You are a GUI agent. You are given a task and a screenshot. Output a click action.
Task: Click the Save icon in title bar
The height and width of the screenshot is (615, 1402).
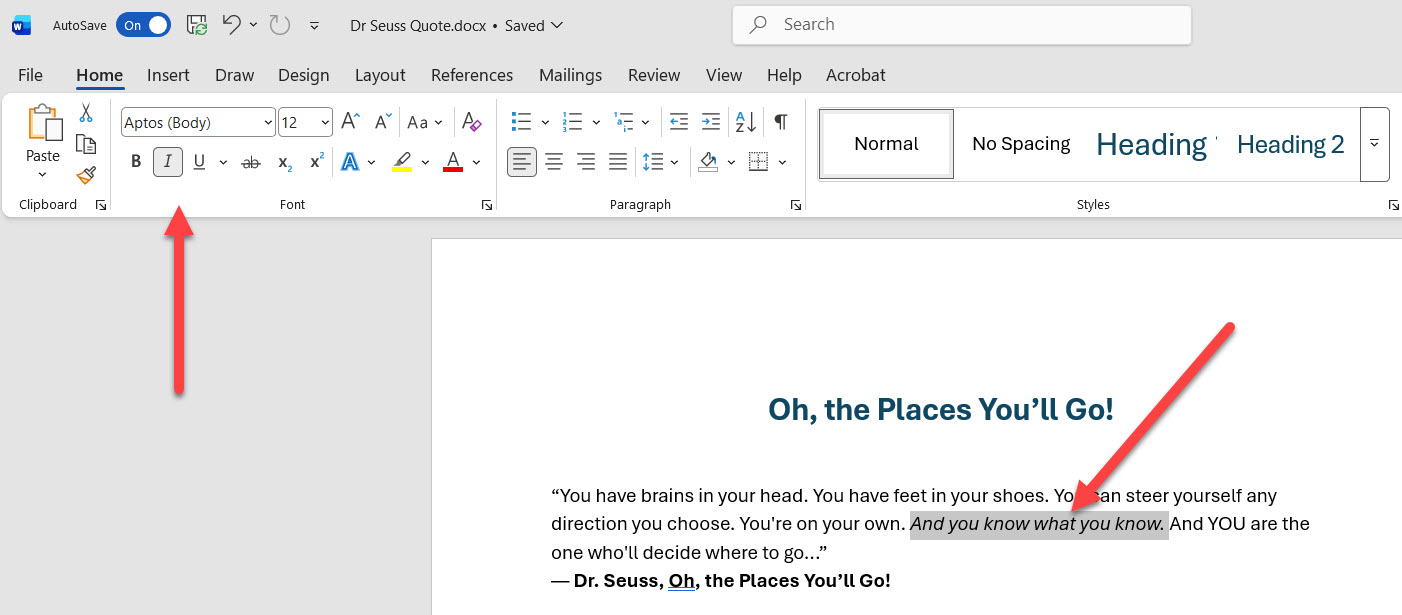point(197,25)
